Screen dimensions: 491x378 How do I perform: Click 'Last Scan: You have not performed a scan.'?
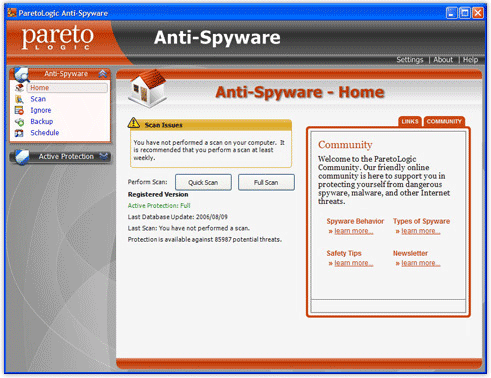(x=189, y=228)
